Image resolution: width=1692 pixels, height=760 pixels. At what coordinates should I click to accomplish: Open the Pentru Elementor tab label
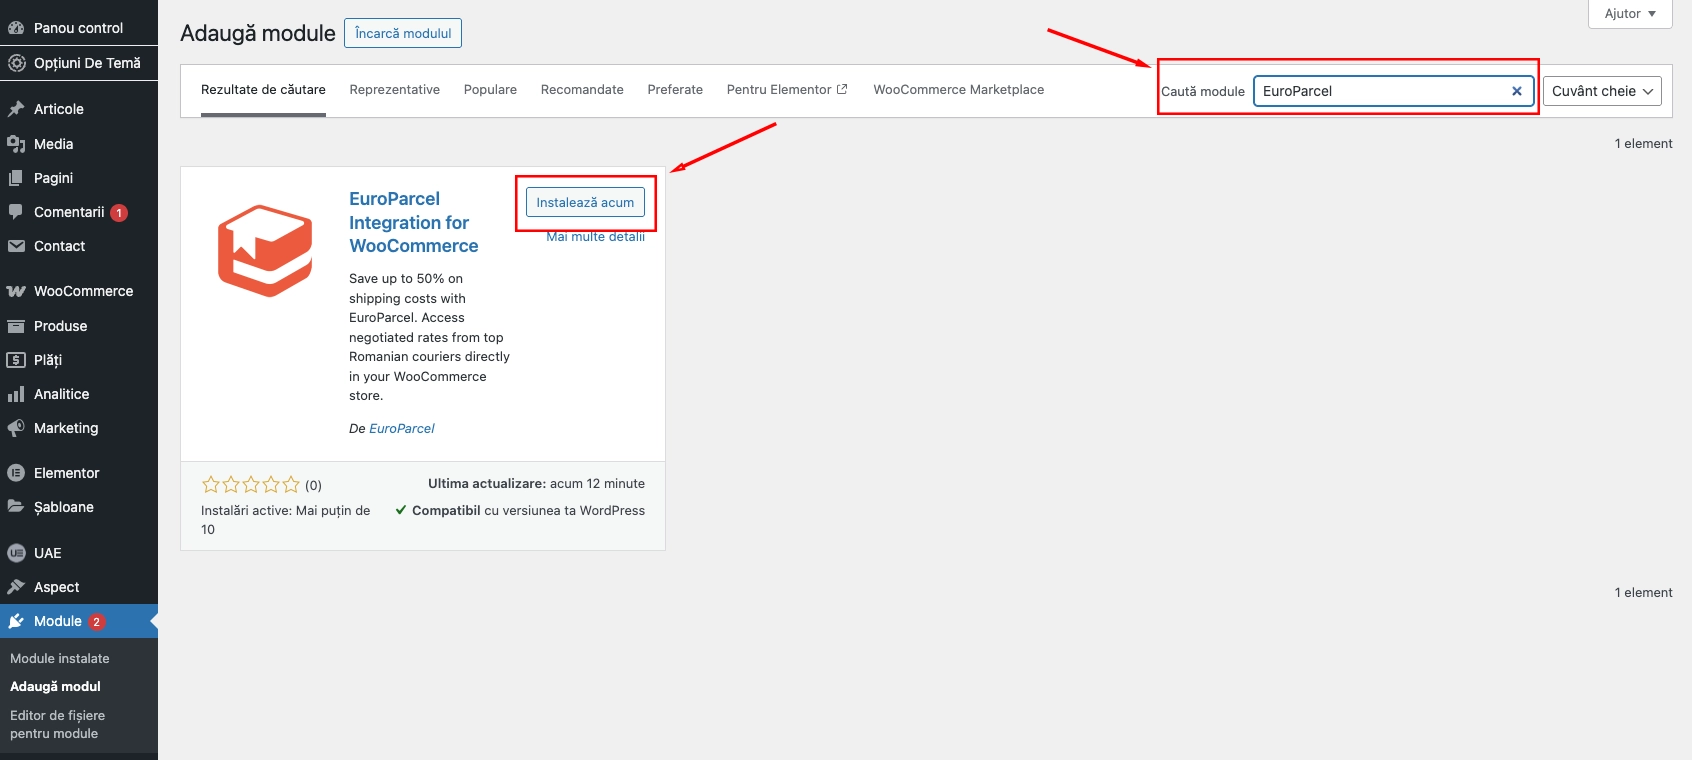point(779,89)
